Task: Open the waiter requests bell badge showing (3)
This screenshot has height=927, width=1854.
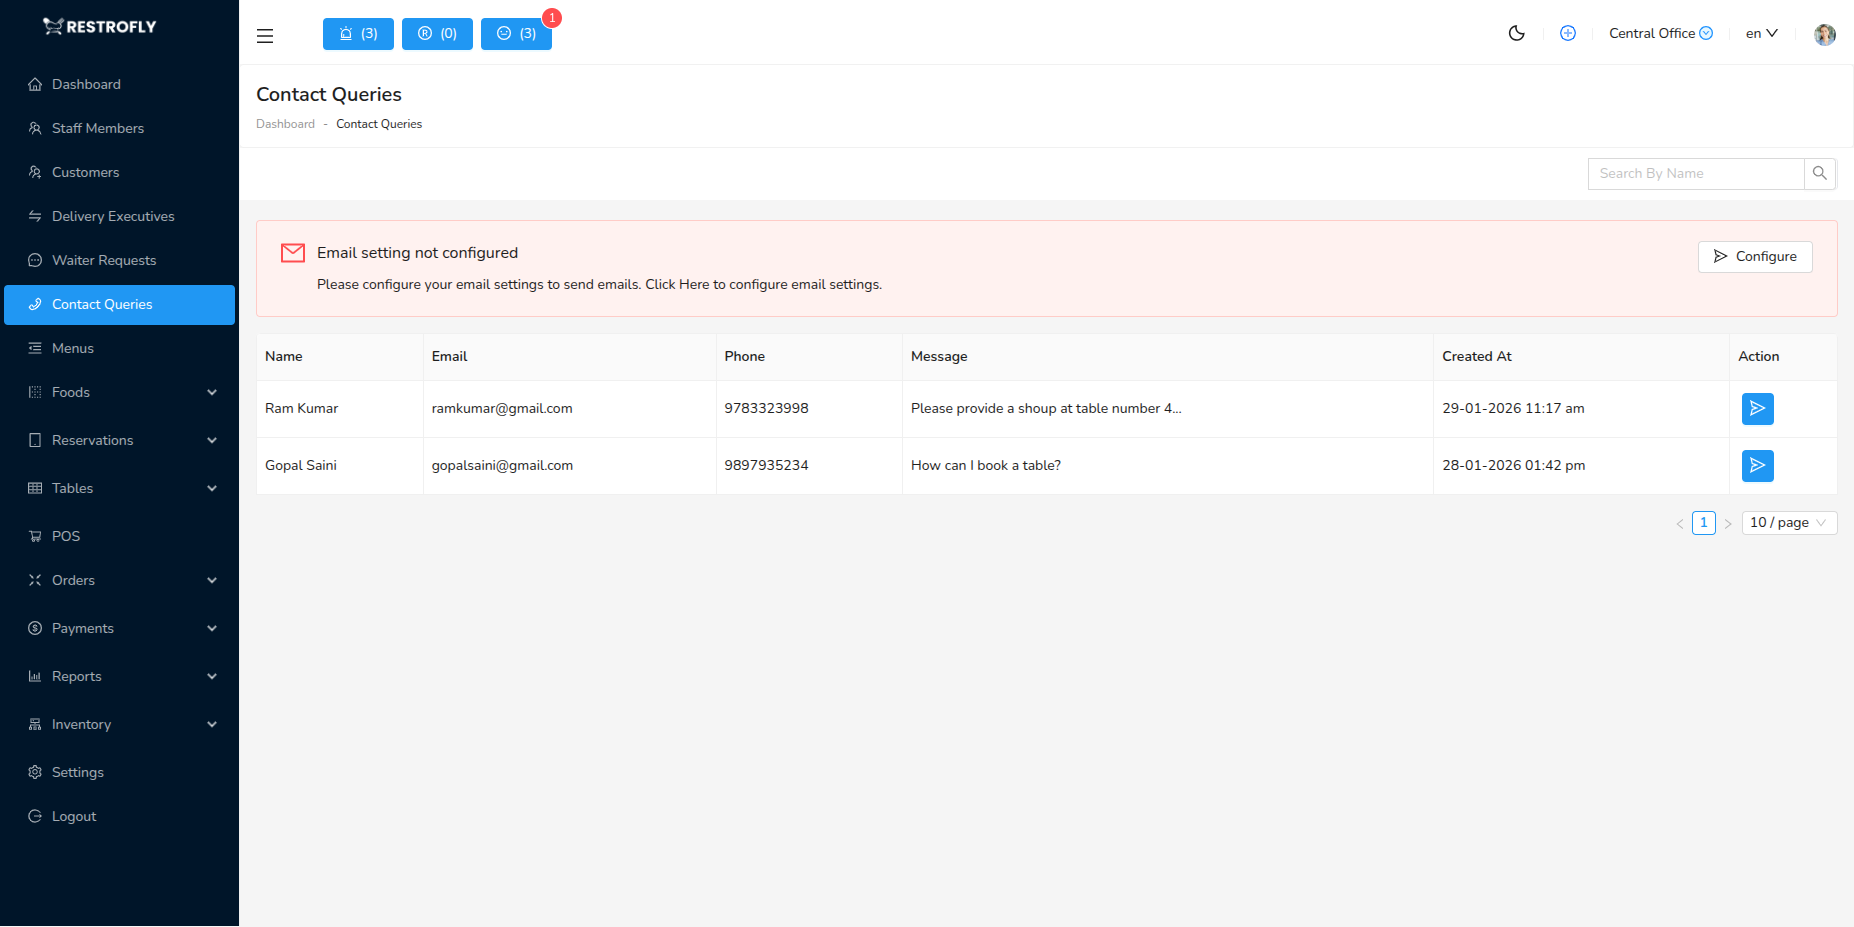Action: [x=357, y=33]
